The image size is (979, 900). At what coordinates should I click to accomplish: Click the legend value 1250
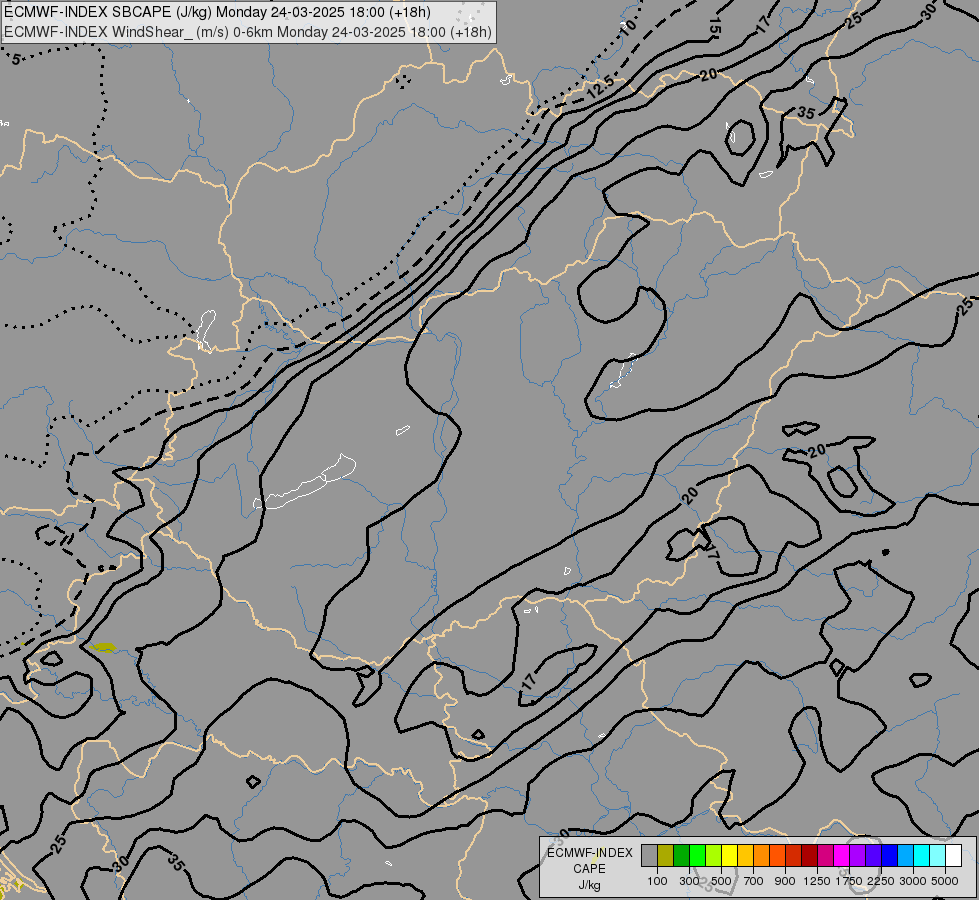[x=817, y=881]
